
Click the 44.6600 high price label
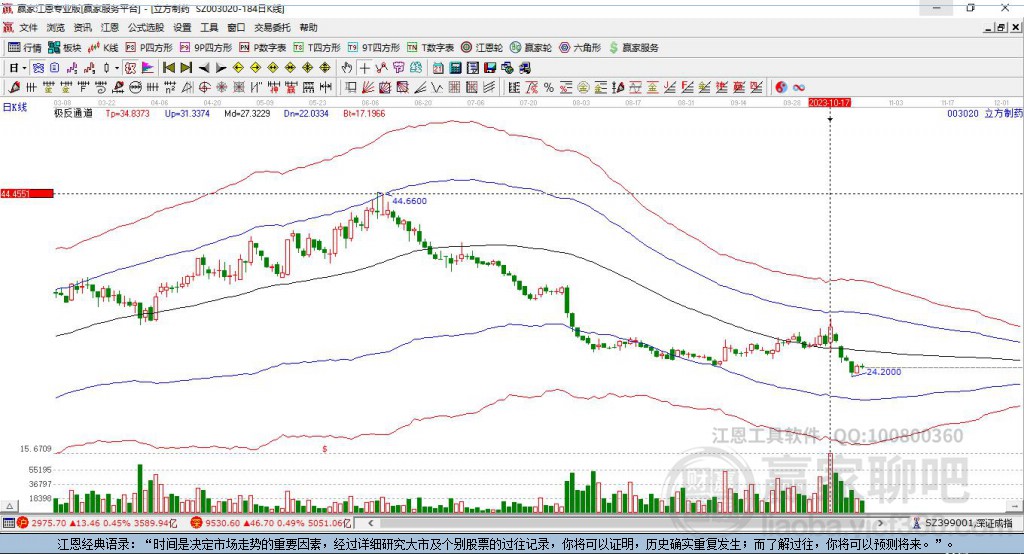[x=409, y=201]
